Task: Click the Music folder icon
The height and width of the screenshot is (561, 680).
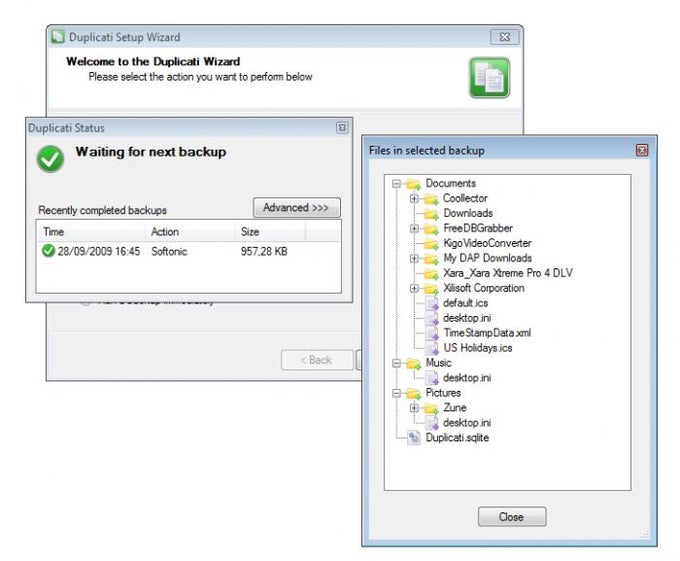Action: (x=414, y=363)
